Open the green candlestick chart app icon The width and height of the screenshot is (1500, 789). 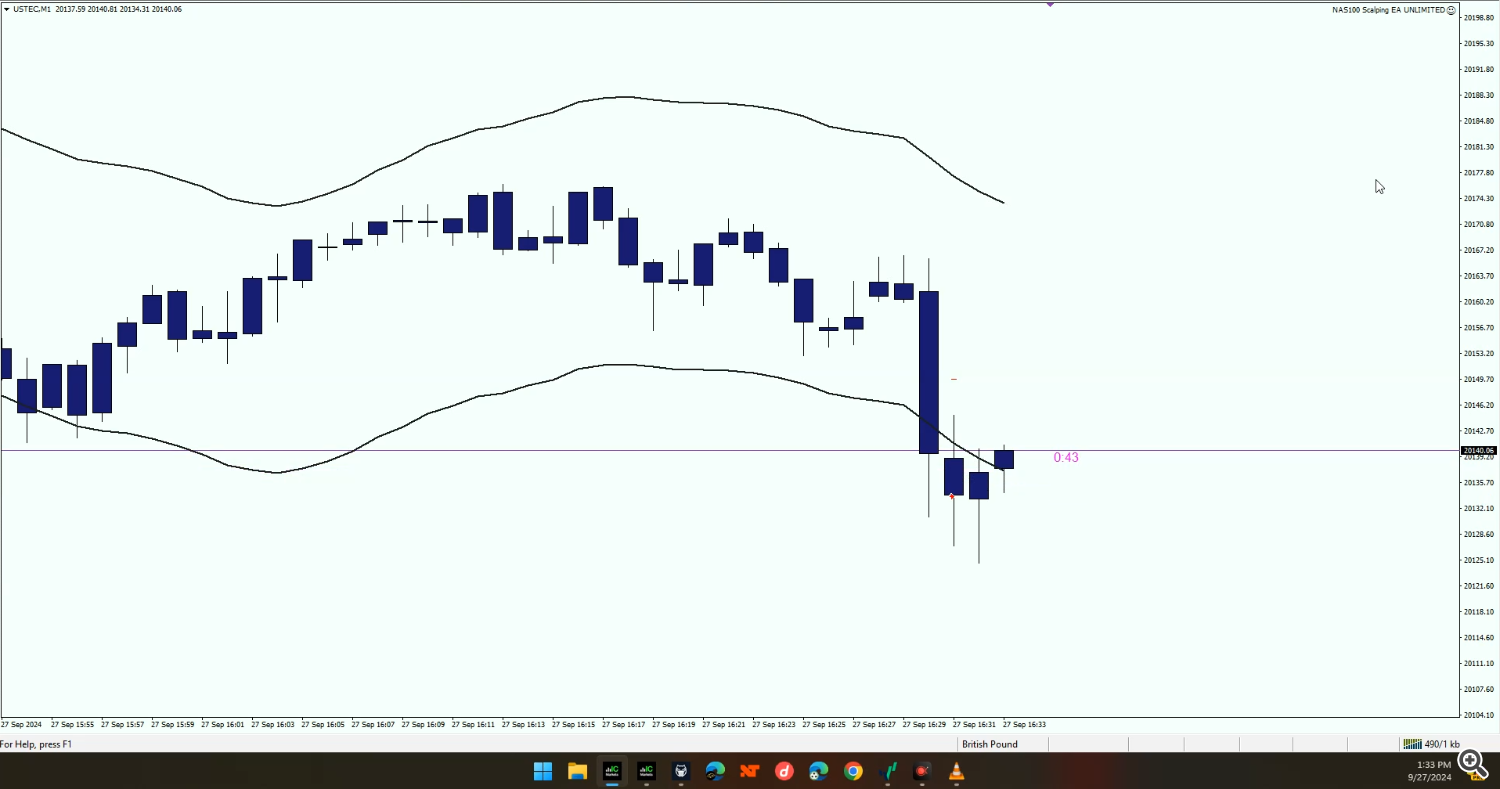click(x=888, y=771)
